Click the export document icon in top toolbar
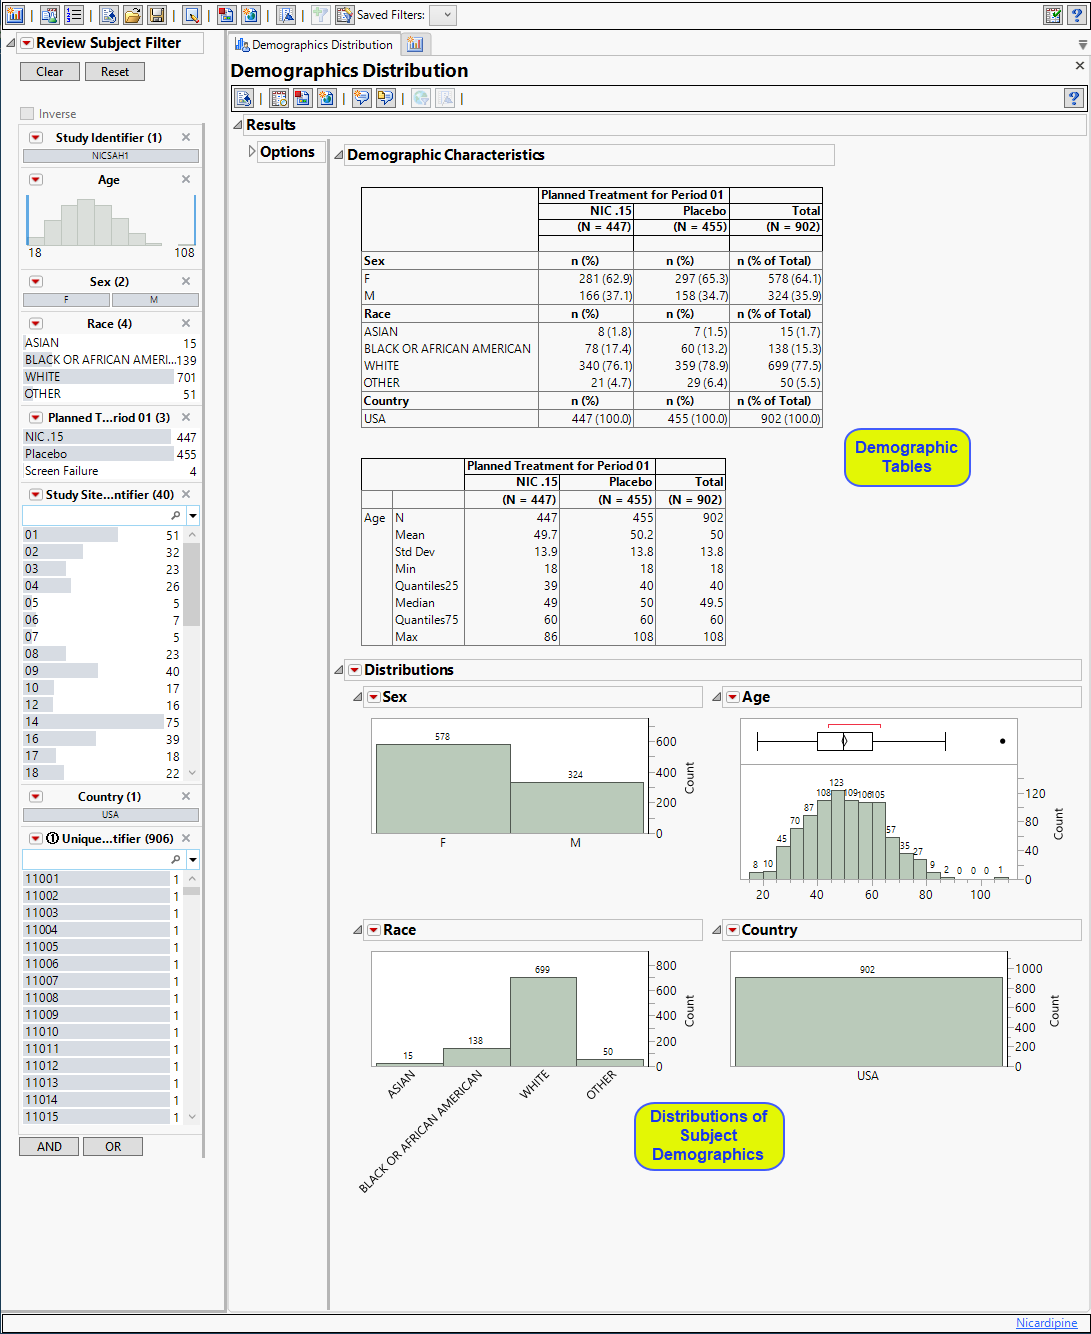Viewport: 1091px width, 1334px height. pyautogui.click(x=109, y=15)
